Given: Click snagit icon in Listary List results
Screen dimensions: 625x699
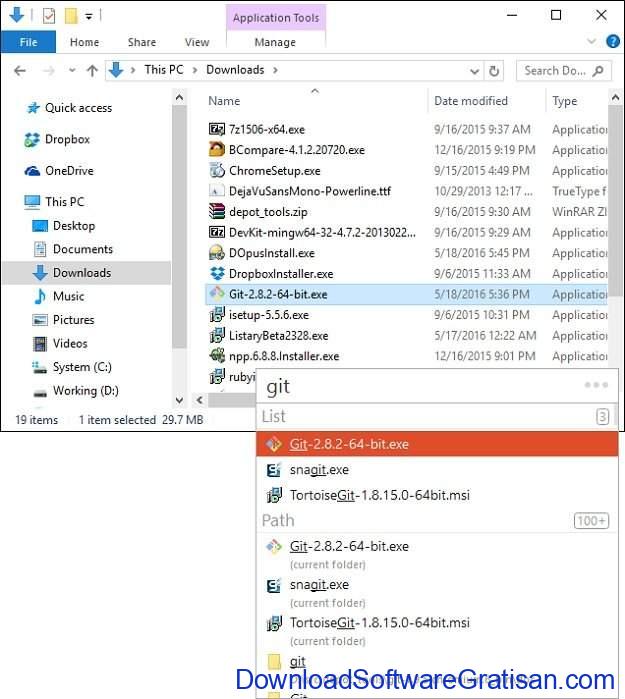Looking at the screenshot, I should click(274, 470).
